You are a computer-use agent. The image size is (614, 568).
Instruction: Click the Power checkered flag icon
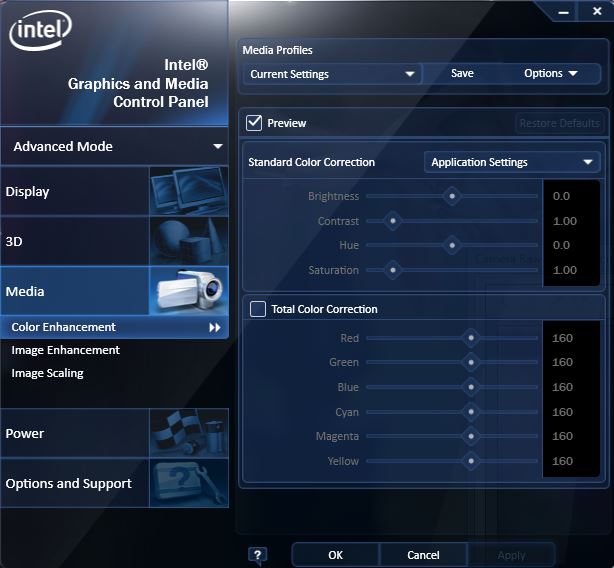(189, 433)
